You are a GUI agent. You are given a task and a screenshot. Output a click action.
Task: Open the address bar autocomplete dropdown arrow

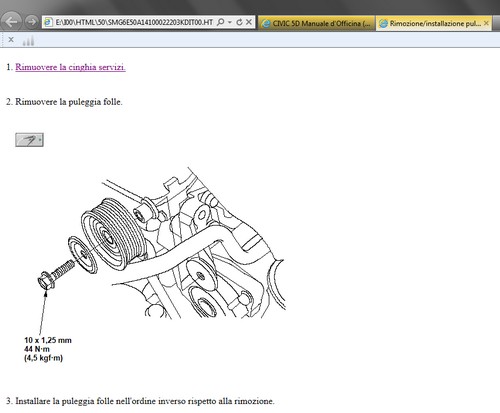click(x=230, y=22)
